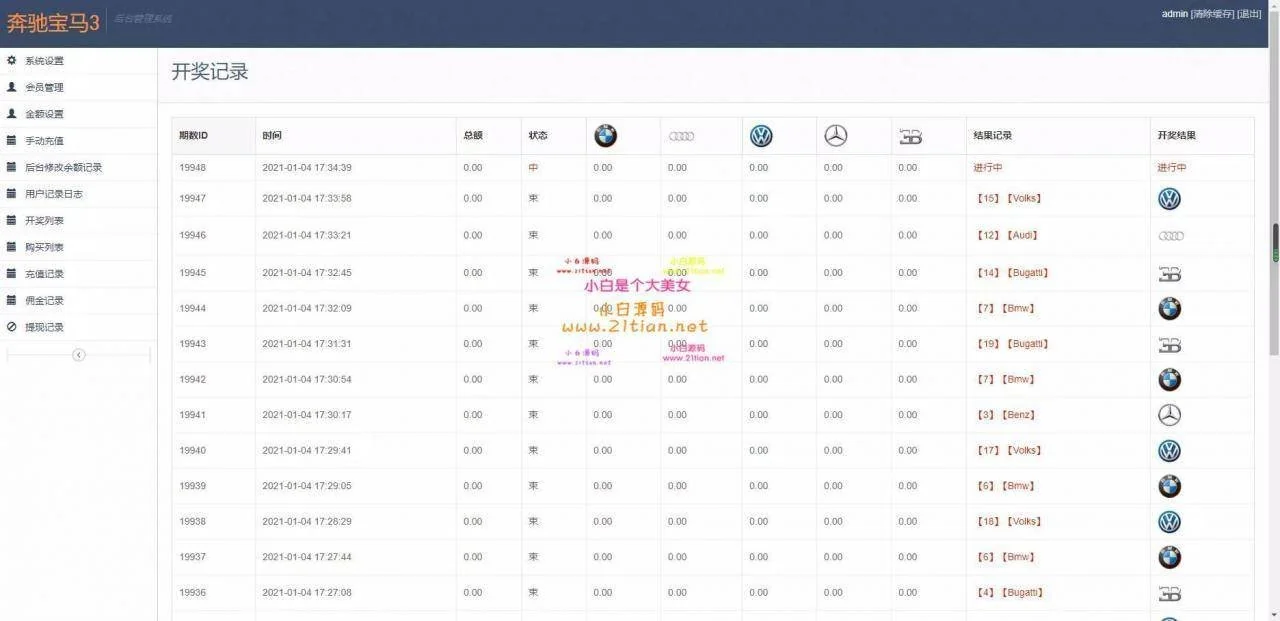
Task: Click the Mercedes-Benz star column header
Action: 835,136
